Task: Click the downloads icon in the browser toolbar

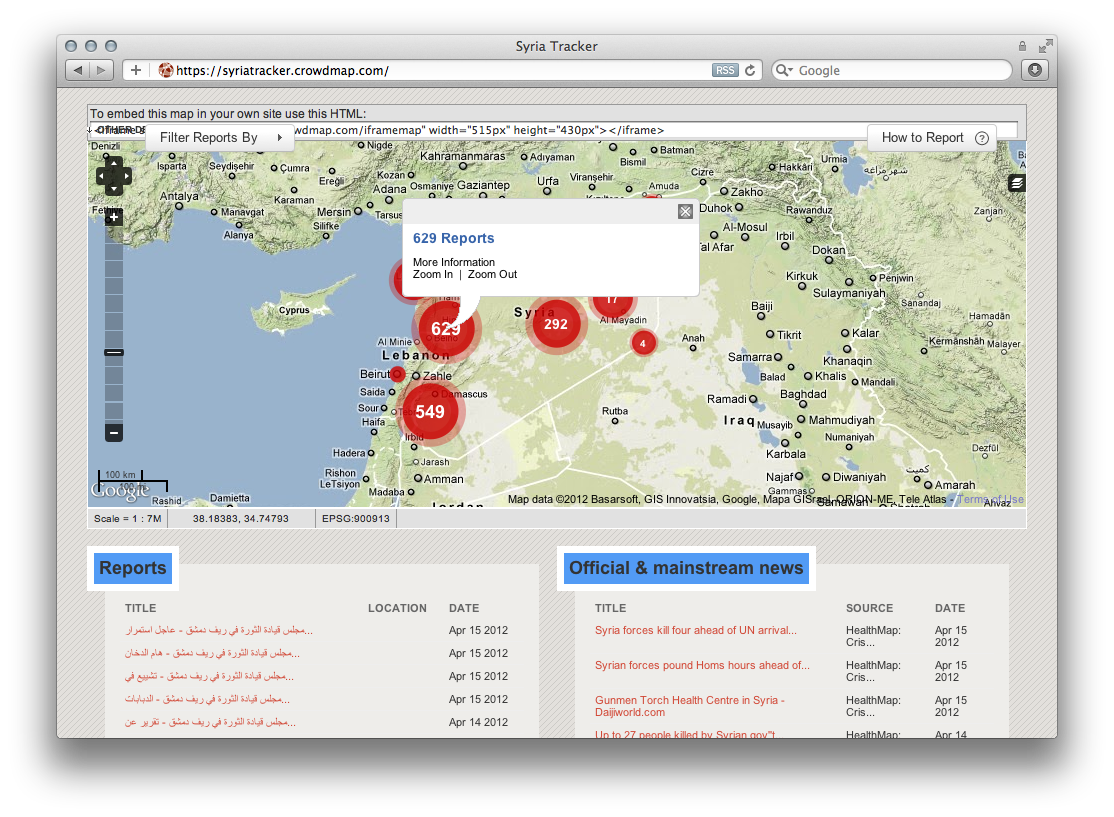Action: pos(1035,70)
